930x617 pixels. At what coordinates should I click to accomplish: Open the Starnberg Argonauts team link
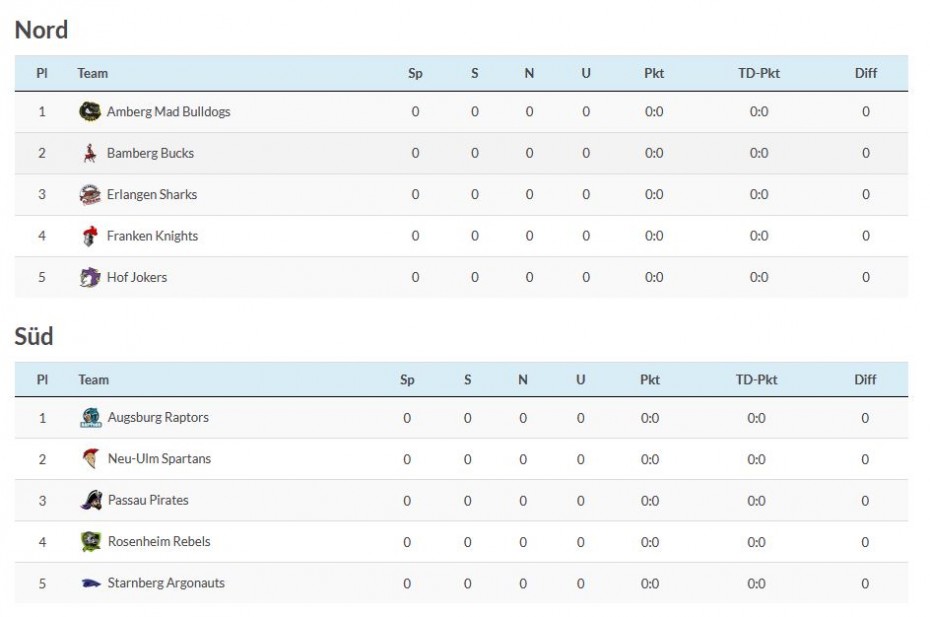[166, 583]
